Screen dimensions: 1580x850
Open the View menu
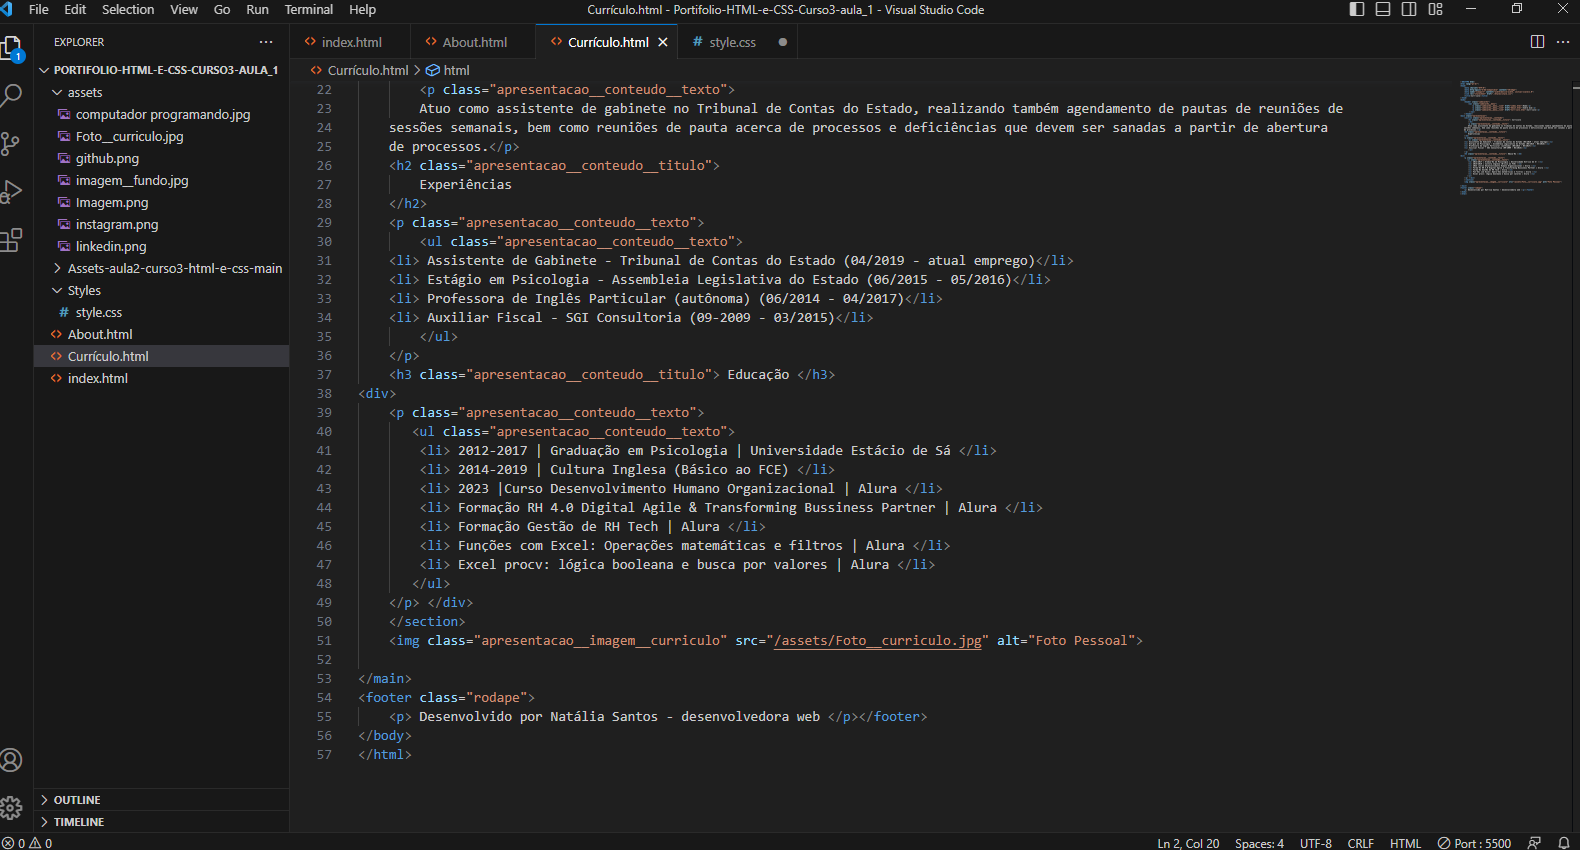[x=184, y=9]
